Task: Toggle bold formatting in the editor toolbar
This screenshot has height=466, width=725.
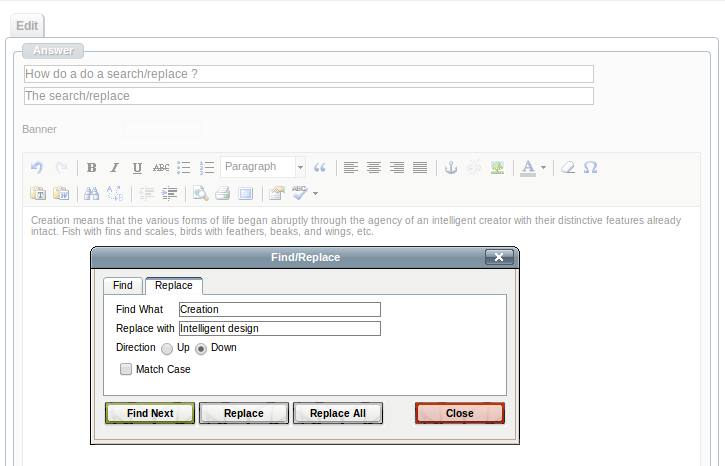Action: (92, 168)
